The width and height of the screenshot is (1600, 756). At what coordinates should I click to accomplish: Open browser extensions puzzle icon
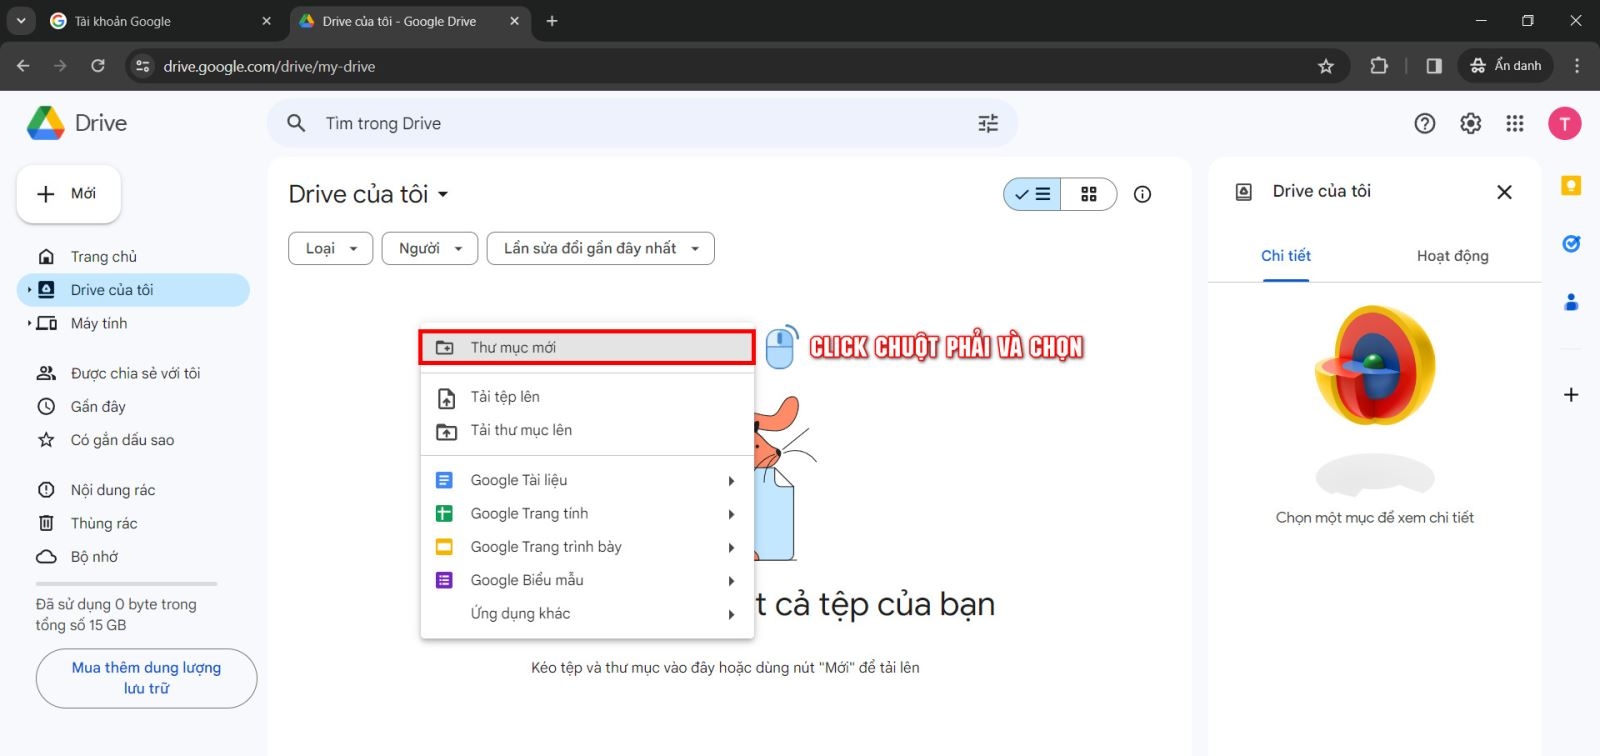(x=1379, y=66)
